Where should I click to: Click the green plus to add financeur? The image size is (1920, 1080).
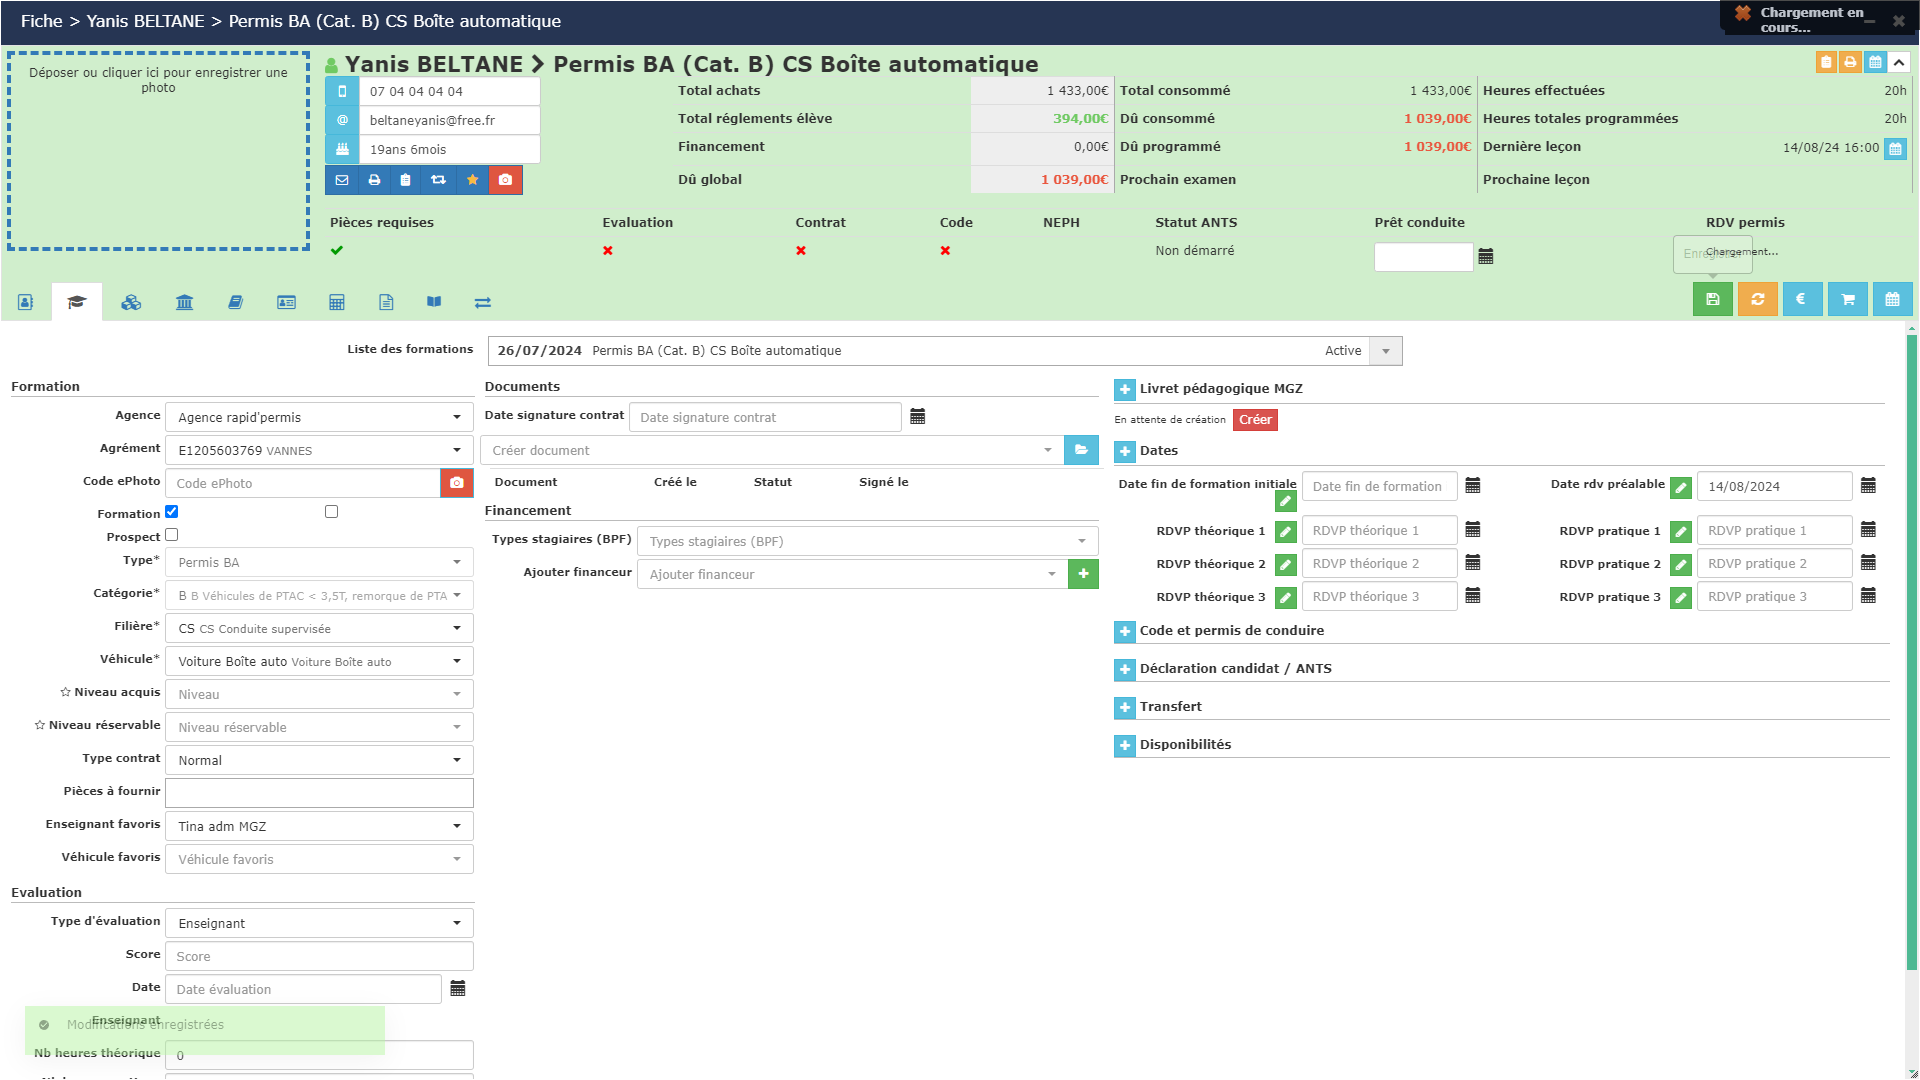tap(1083, 574)
